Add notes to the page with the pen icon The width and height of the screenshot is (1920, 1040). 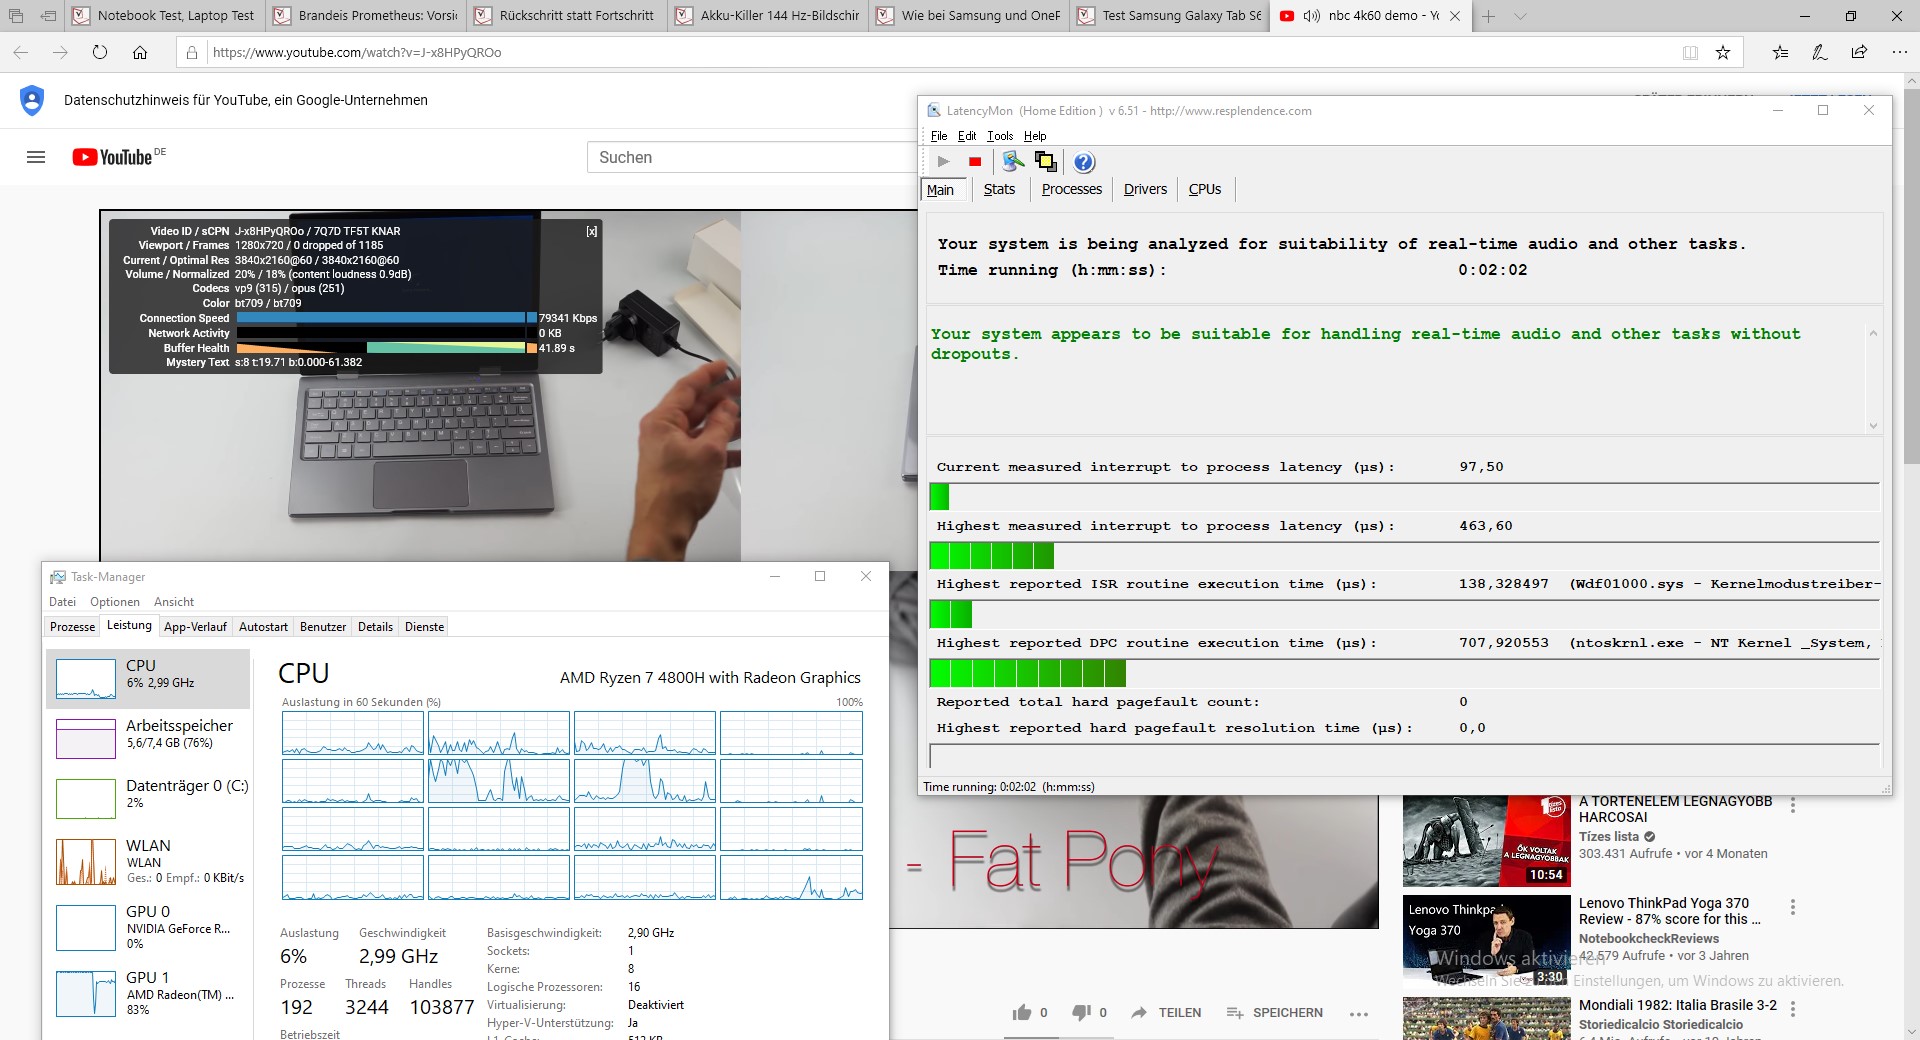tap(1820, 53)
